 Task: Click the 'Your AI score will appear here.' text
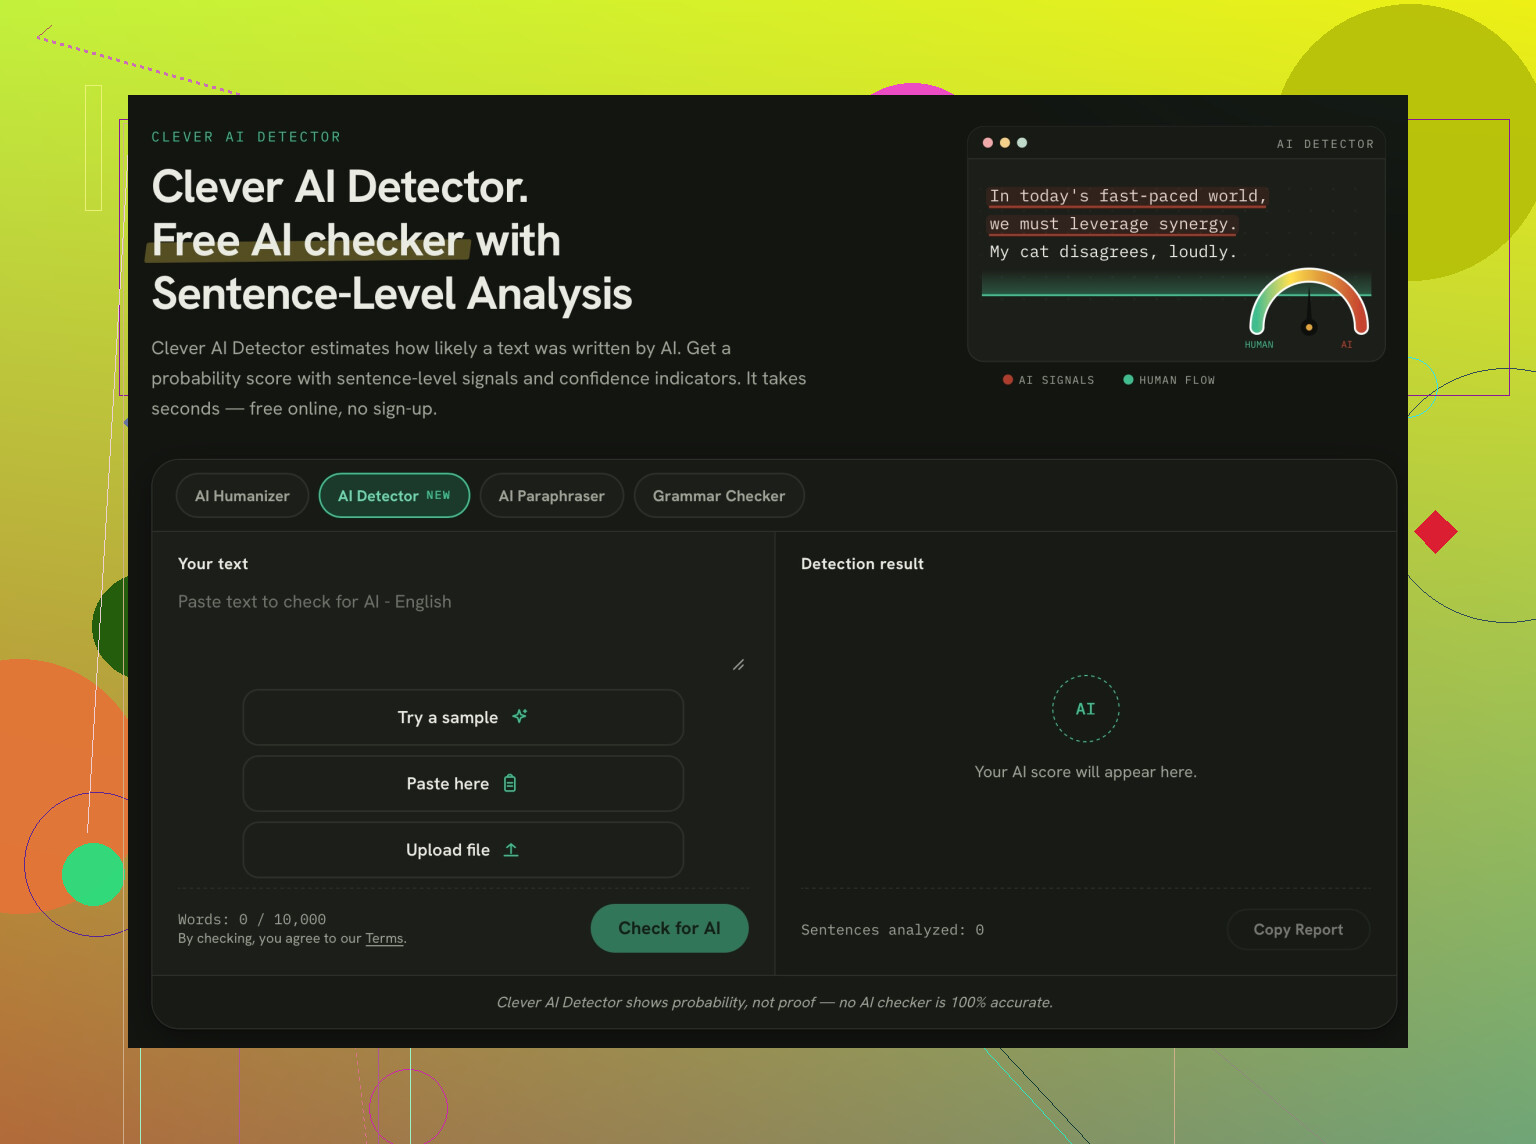tap(1085, 772)
